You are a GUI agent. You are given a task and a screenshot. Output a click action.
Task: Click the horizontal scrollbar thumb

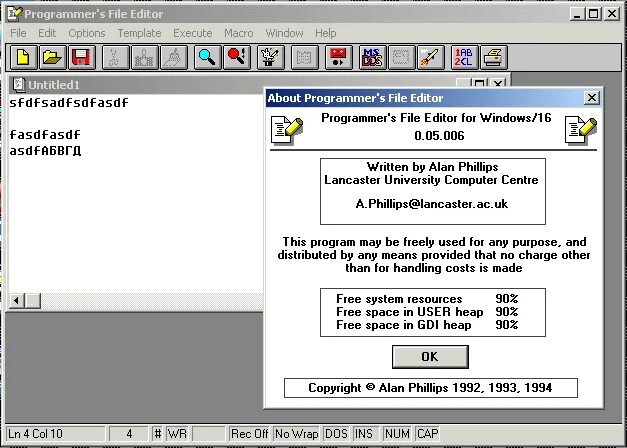coord(33,300)
